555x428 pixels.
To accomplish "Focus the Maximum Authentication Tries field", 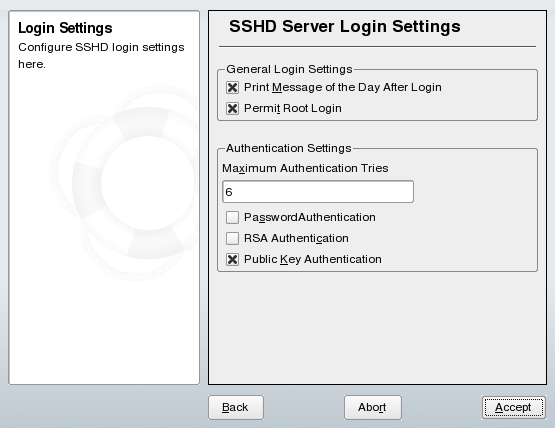I will [318, 192].
